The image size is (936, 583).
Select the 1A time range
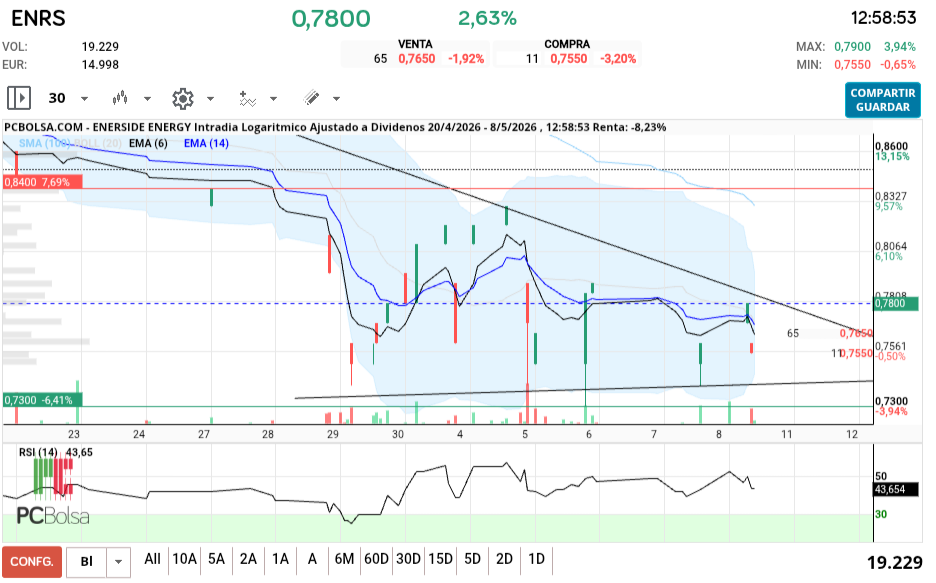280,559
